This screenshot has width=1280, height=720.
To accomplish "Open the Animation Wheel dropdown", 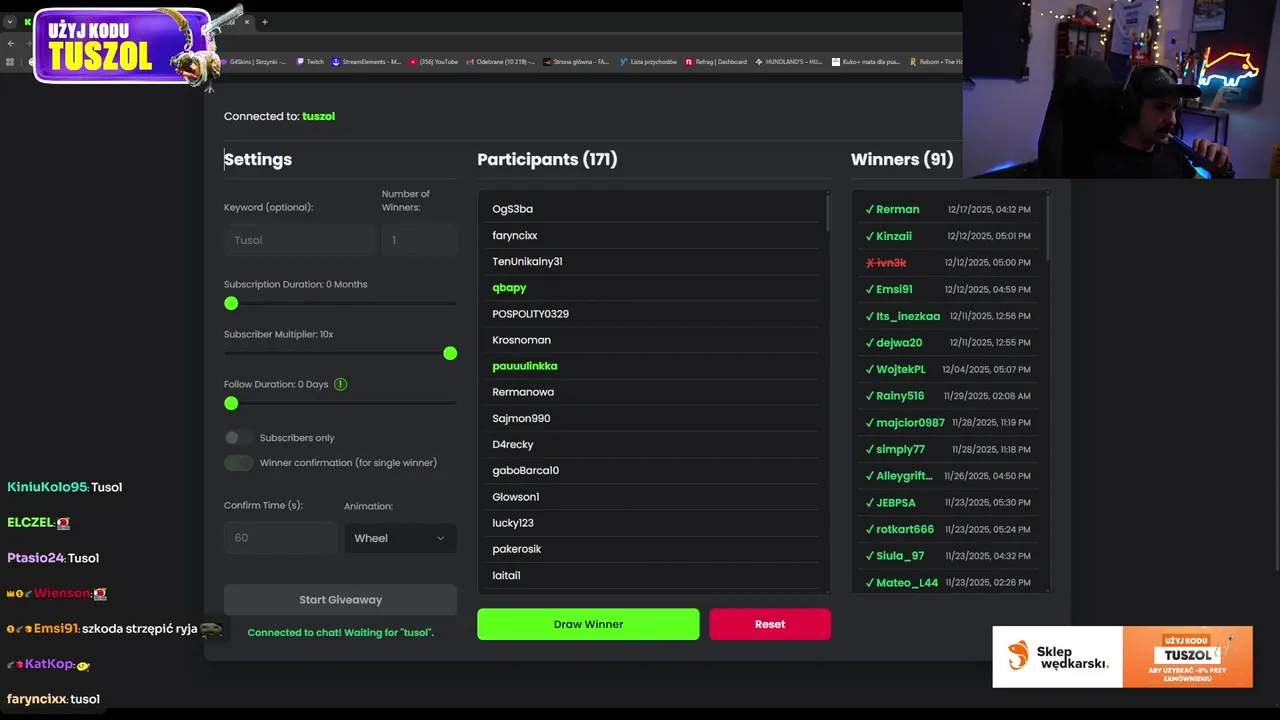I will click(400, 538).
